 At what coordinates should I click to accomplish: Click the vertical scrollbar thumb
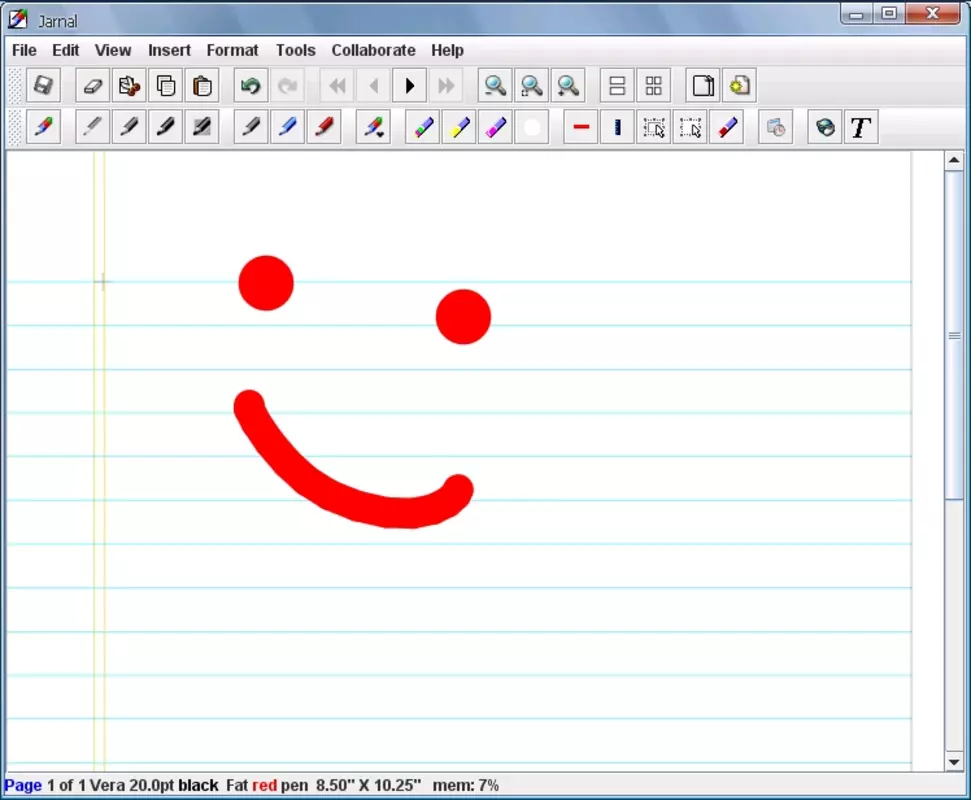[954, 335]
